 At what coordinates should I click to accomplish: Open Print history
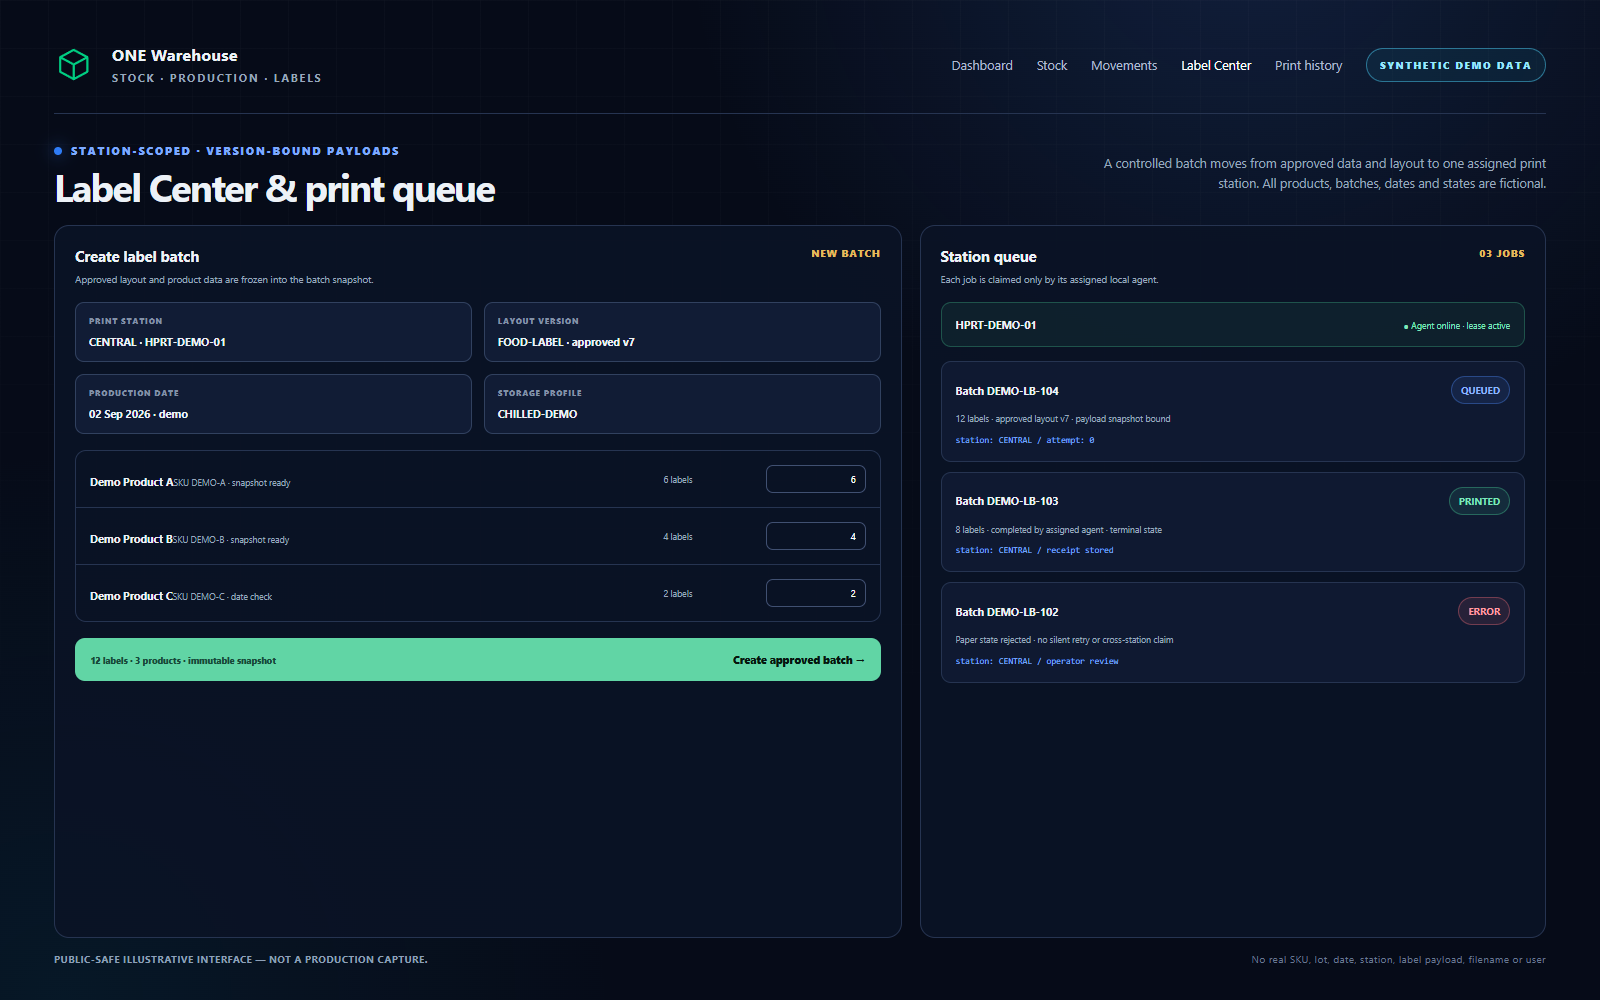click(x=1308, y=65)
